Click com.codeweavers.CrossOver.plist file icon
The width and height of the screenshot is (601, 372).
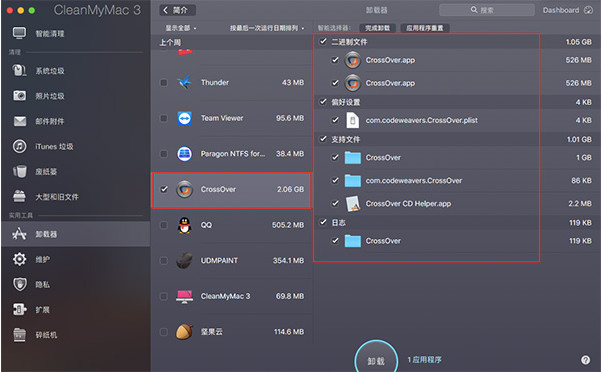tap(353, 120)
